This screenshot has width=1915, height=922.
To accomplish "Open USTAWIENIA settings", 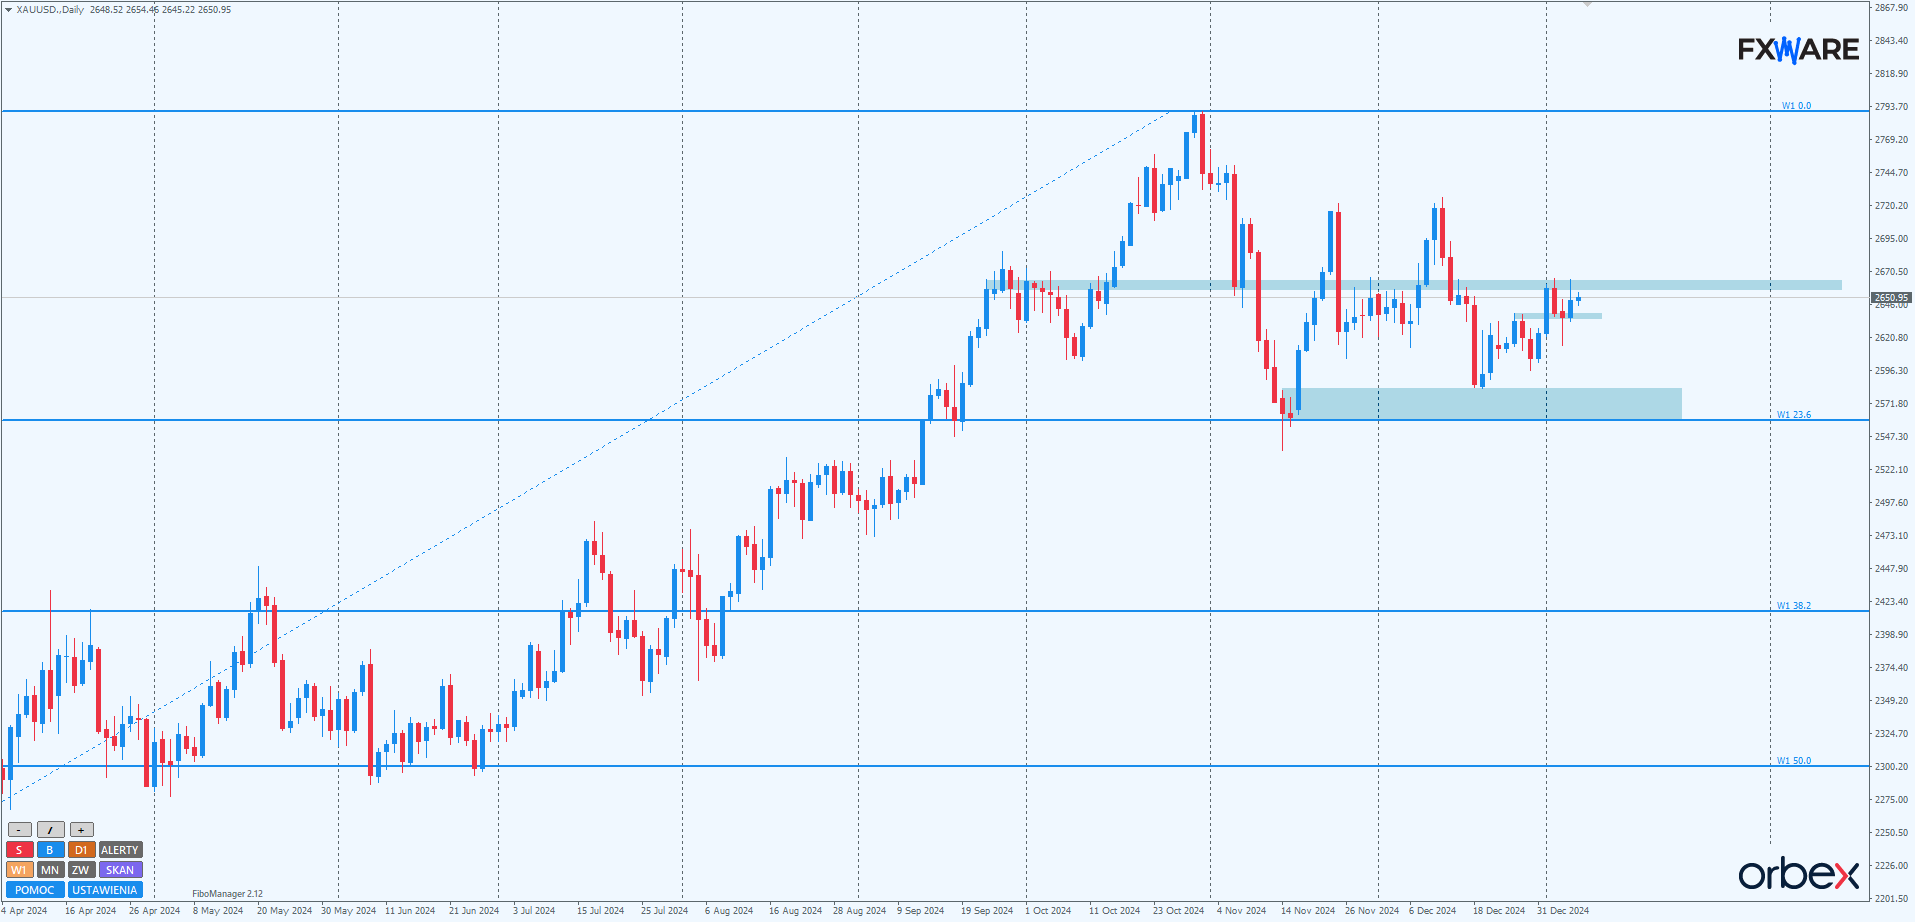I will pos(104,890).
